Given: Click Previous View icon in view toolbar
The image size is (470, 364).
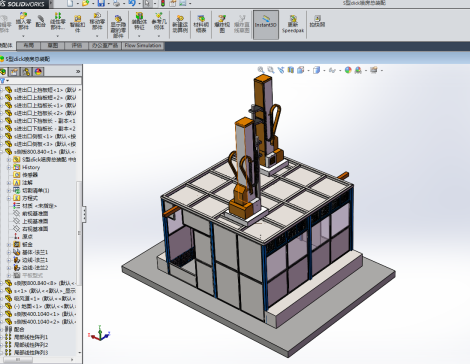Looking at the screenshot, I should coord(281,70).
